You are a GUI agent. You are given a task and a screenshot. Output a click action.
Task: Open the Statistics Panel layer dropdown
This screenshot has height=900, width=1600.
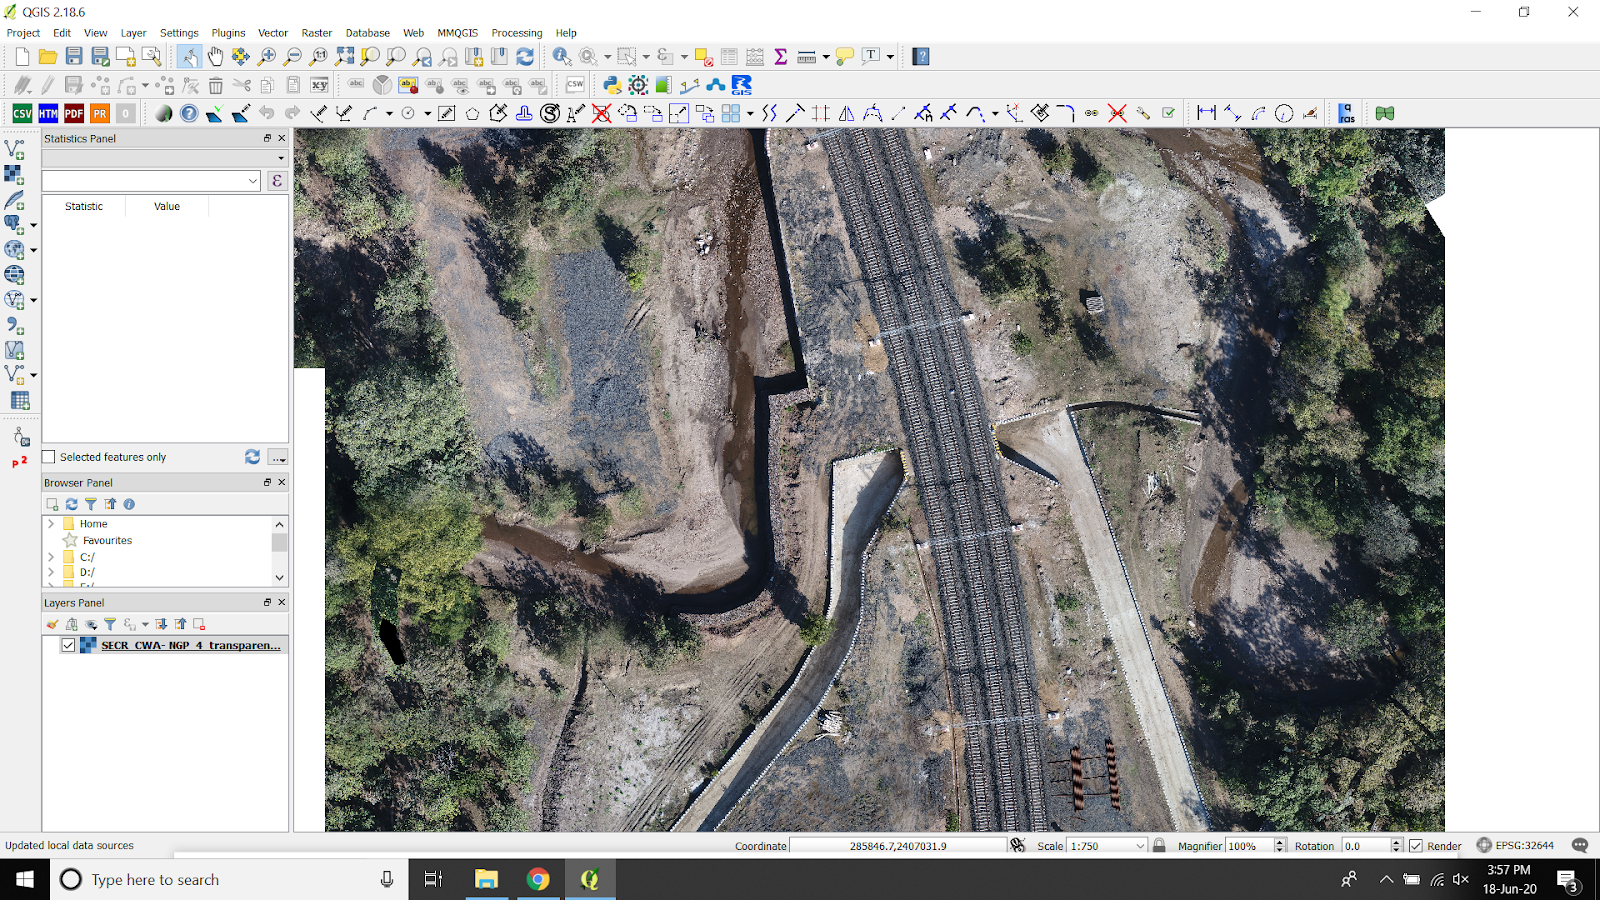tap(165, 158)
